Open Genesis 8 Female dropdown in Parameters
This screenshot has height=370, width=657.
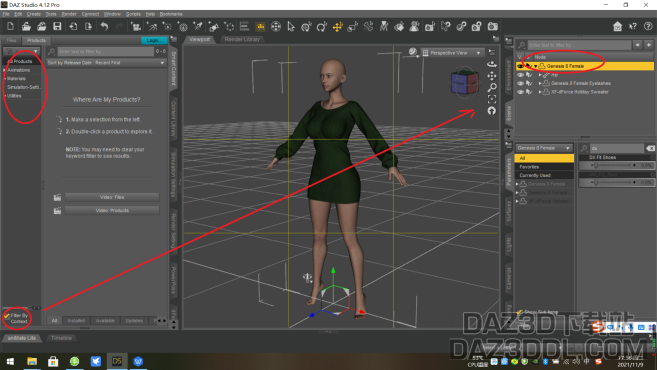pos(544,148)
